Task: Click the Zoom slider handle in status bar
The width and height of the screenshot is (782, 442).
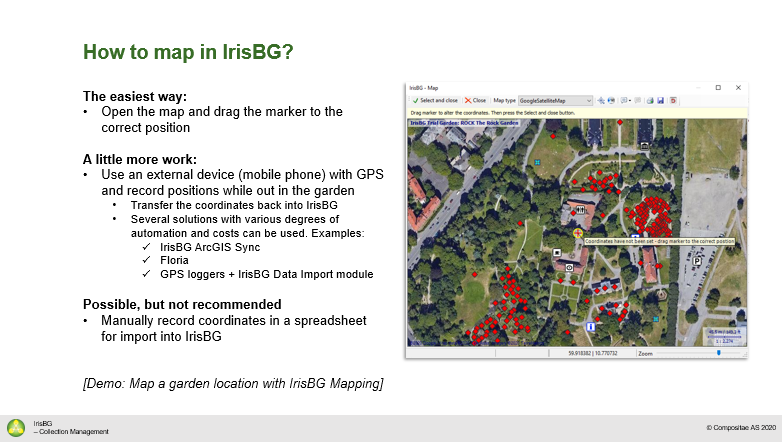Action: click(x=719, y=353)
